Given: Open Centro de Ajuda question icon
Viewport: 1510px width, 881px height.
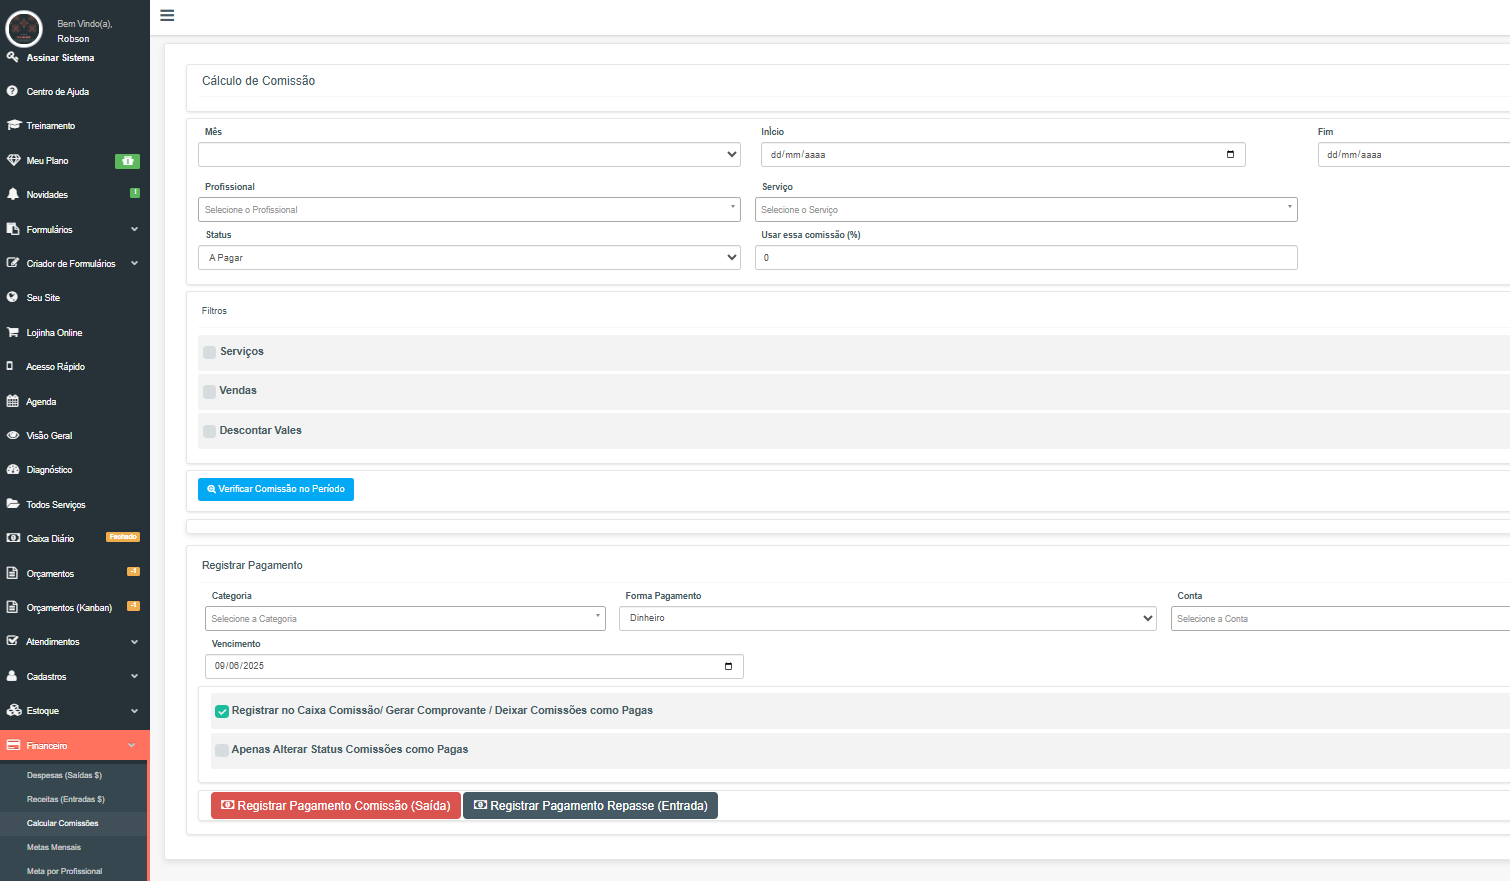Looking at the screenshot, I should (x=12, y=91).
